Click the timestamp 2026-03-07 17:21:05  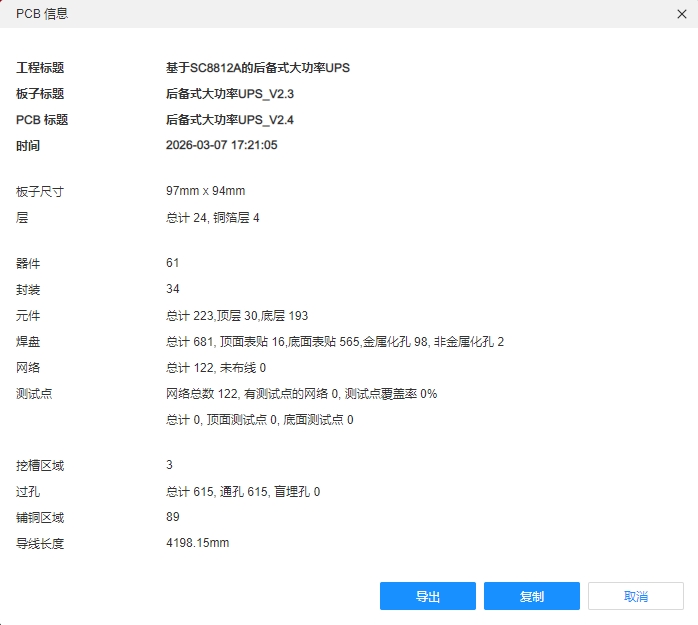click(221, 146)
